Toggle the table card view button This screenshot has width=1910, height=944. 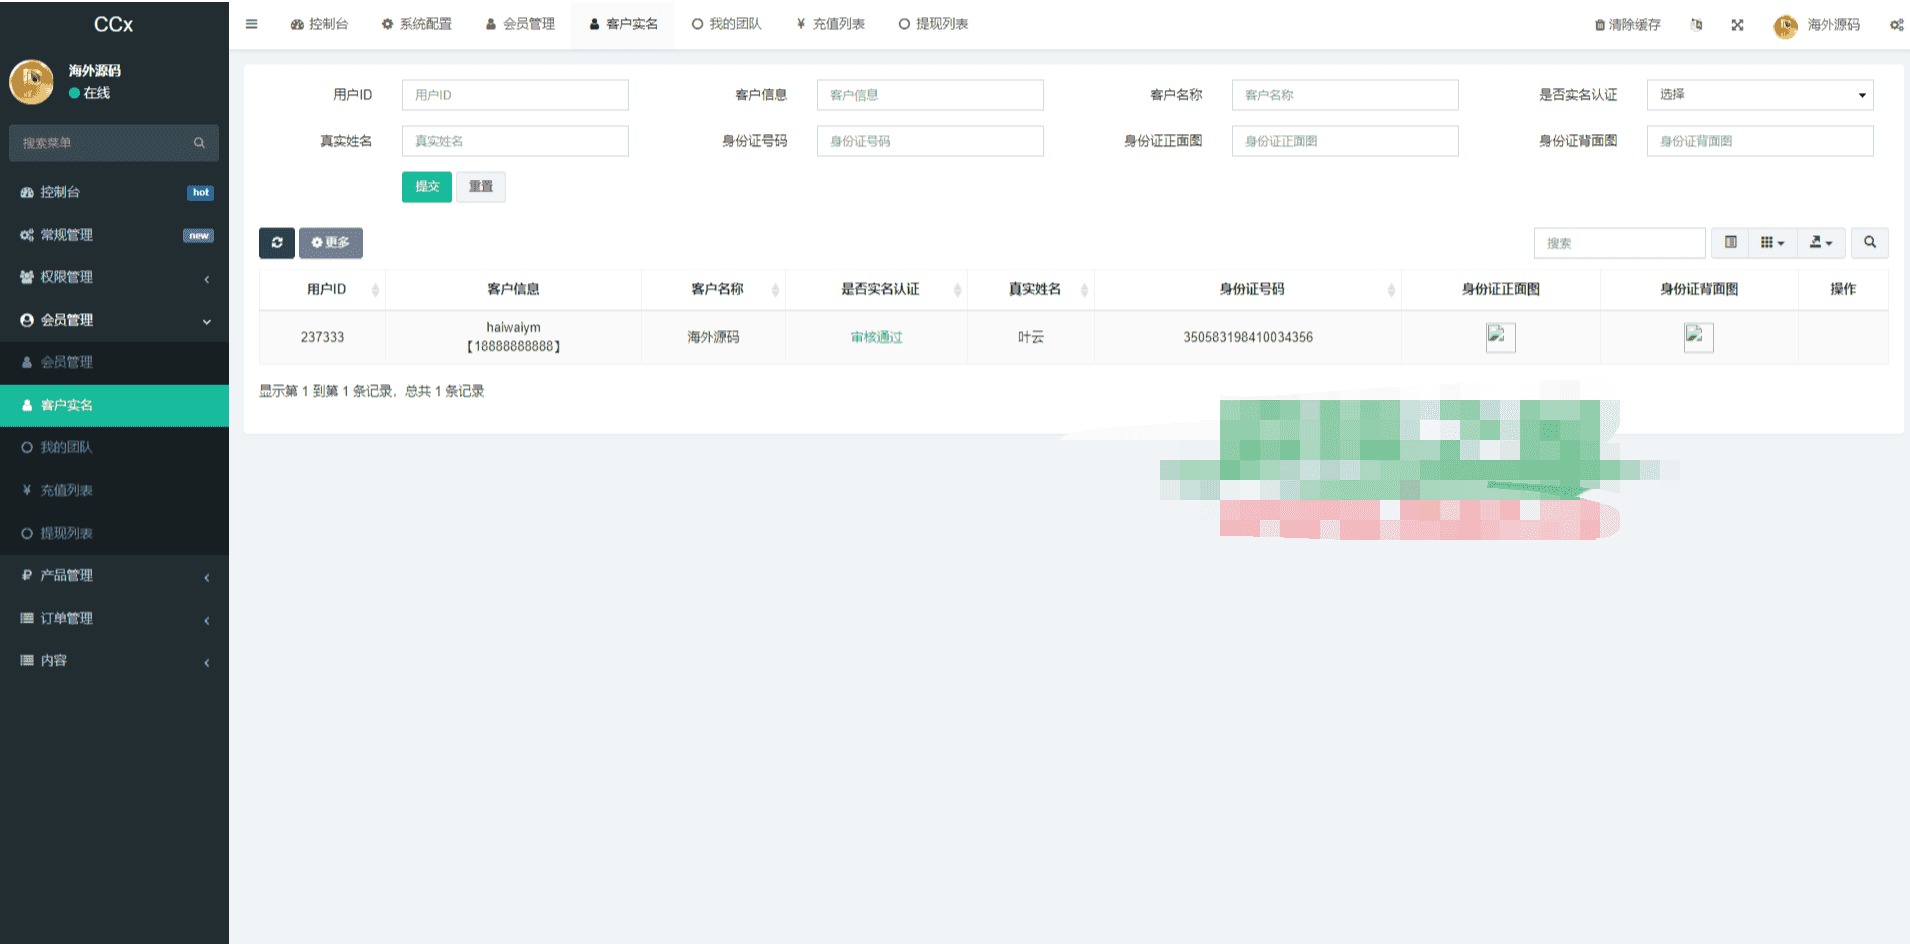click(1730, 243)
